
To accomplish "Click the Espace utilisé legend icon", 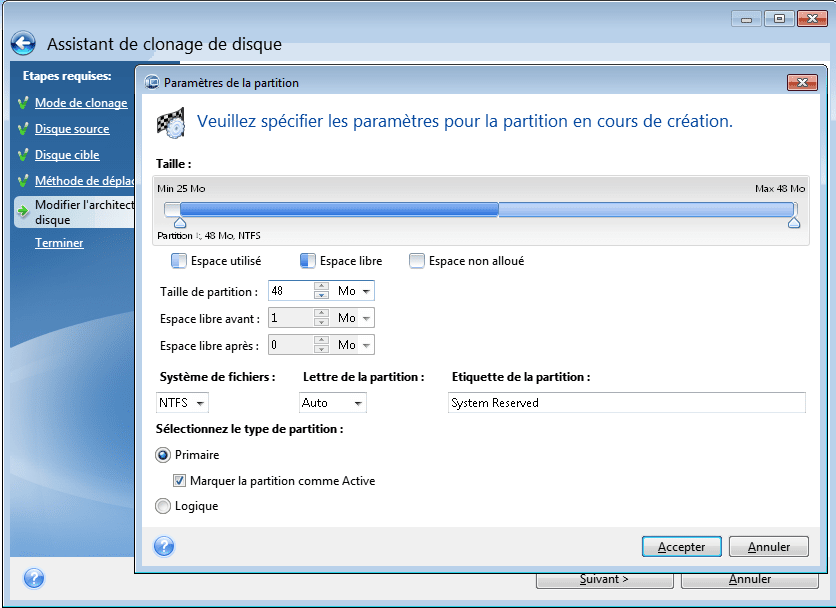I will click(x=179, y=261).
